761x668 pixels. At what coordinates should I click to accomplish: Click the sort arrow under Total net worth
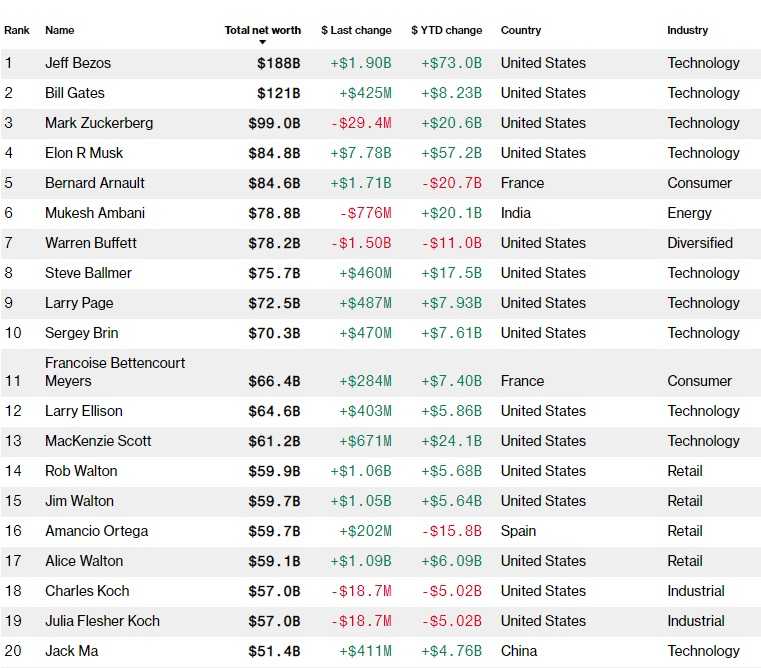click(263, 42)
